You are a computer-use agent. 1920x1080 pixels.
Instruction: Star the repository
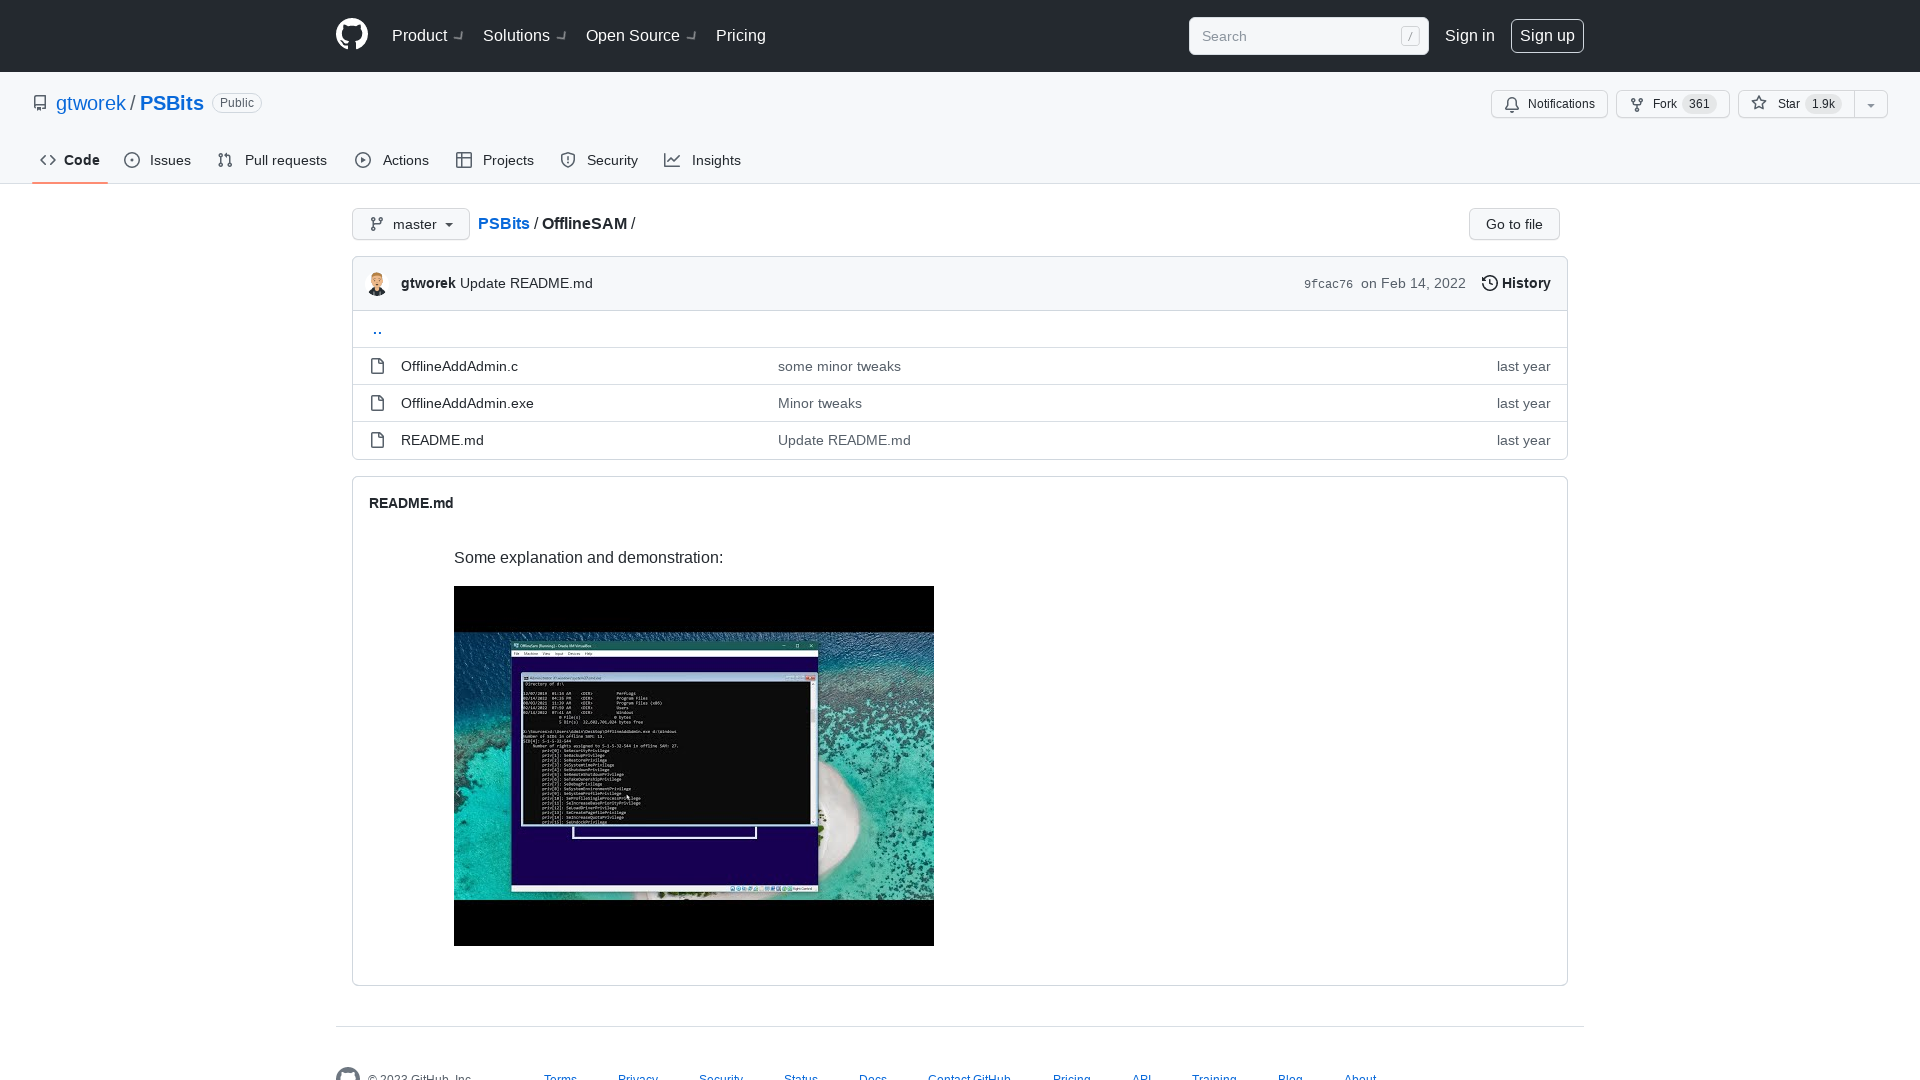pos(1796,104)
